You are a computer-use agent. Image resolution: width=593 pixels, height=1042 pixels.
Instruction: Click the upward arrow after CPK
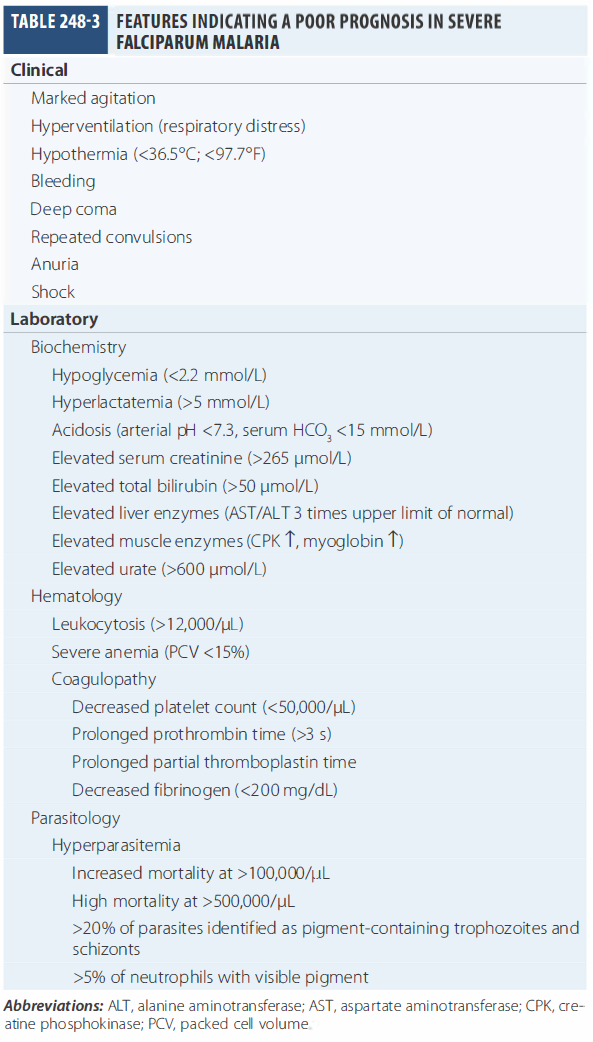[x=289, y=540]
